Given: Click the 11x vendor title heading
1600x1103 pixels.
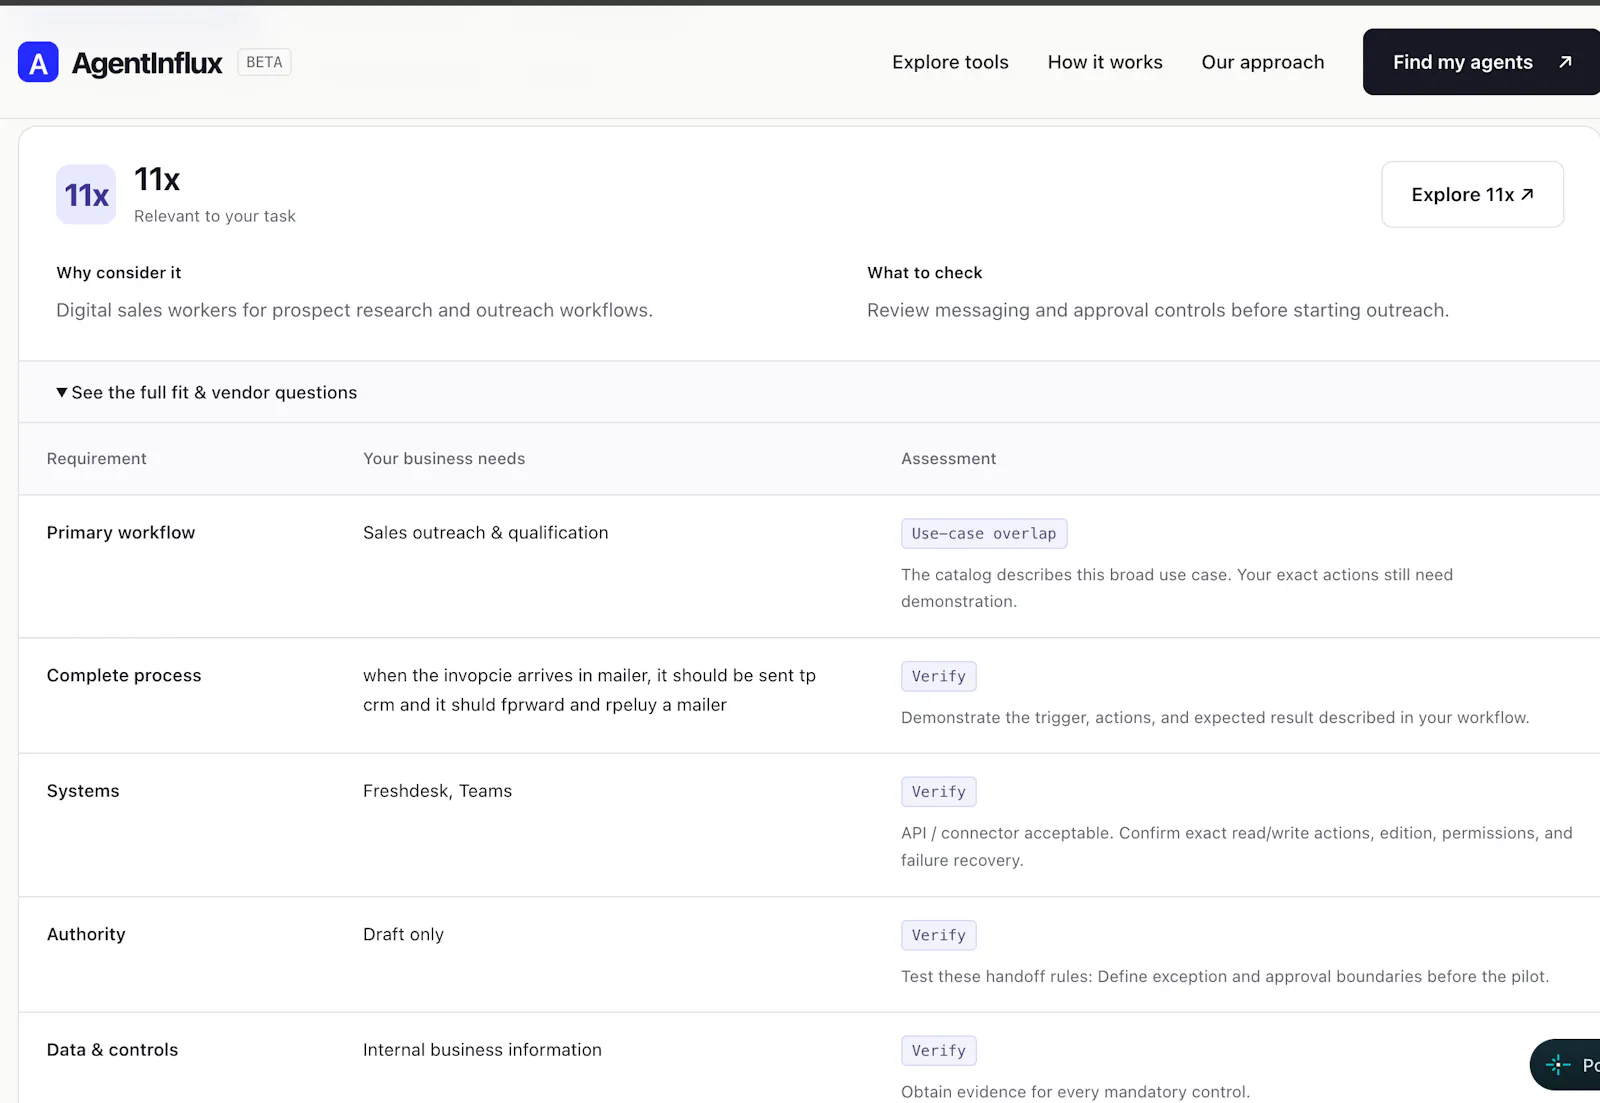Looking at the screenshot, I should (x=157, y=180).
